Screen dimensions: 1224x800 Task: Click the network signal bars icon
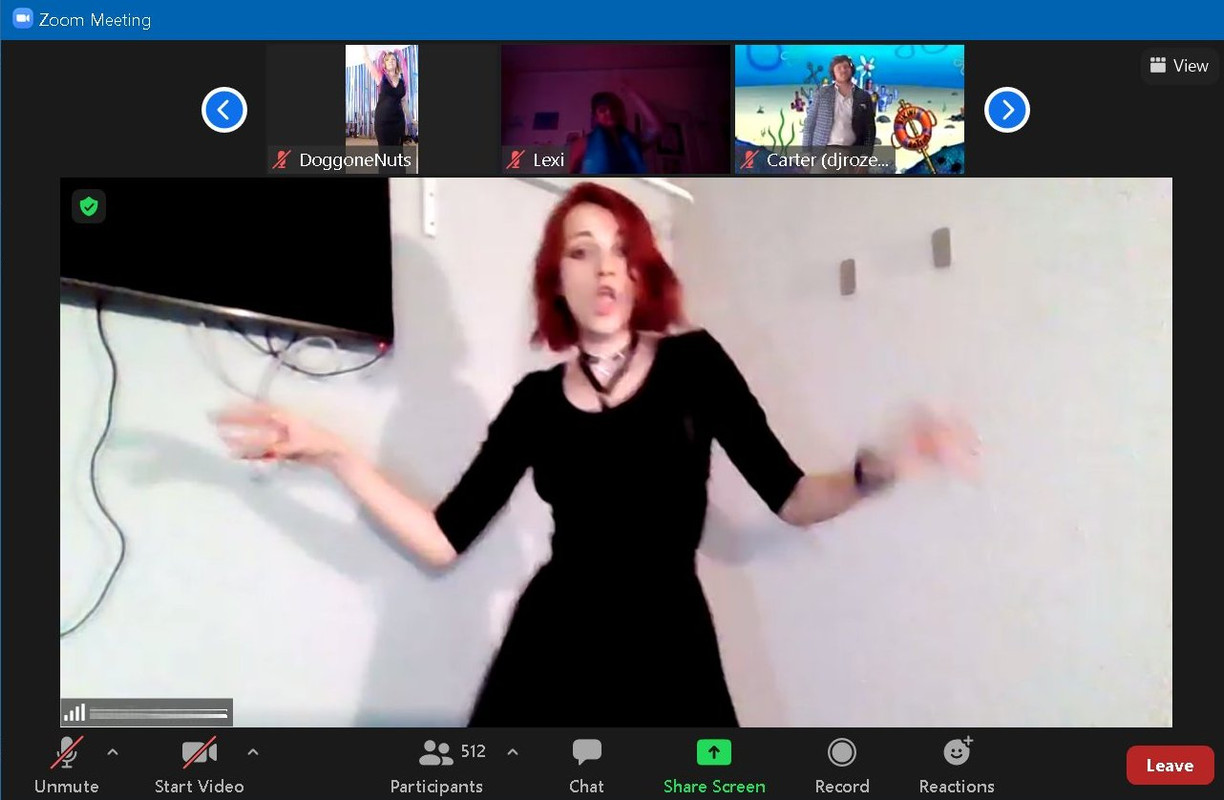pos(74,712)
